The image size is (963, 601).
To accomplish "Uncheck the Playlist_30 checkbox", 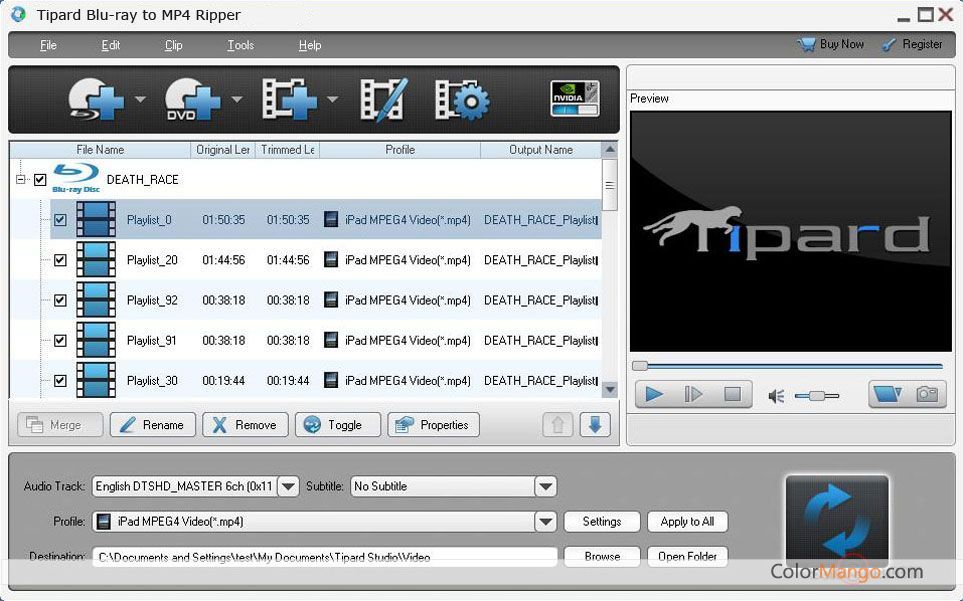I will (60, 381).
